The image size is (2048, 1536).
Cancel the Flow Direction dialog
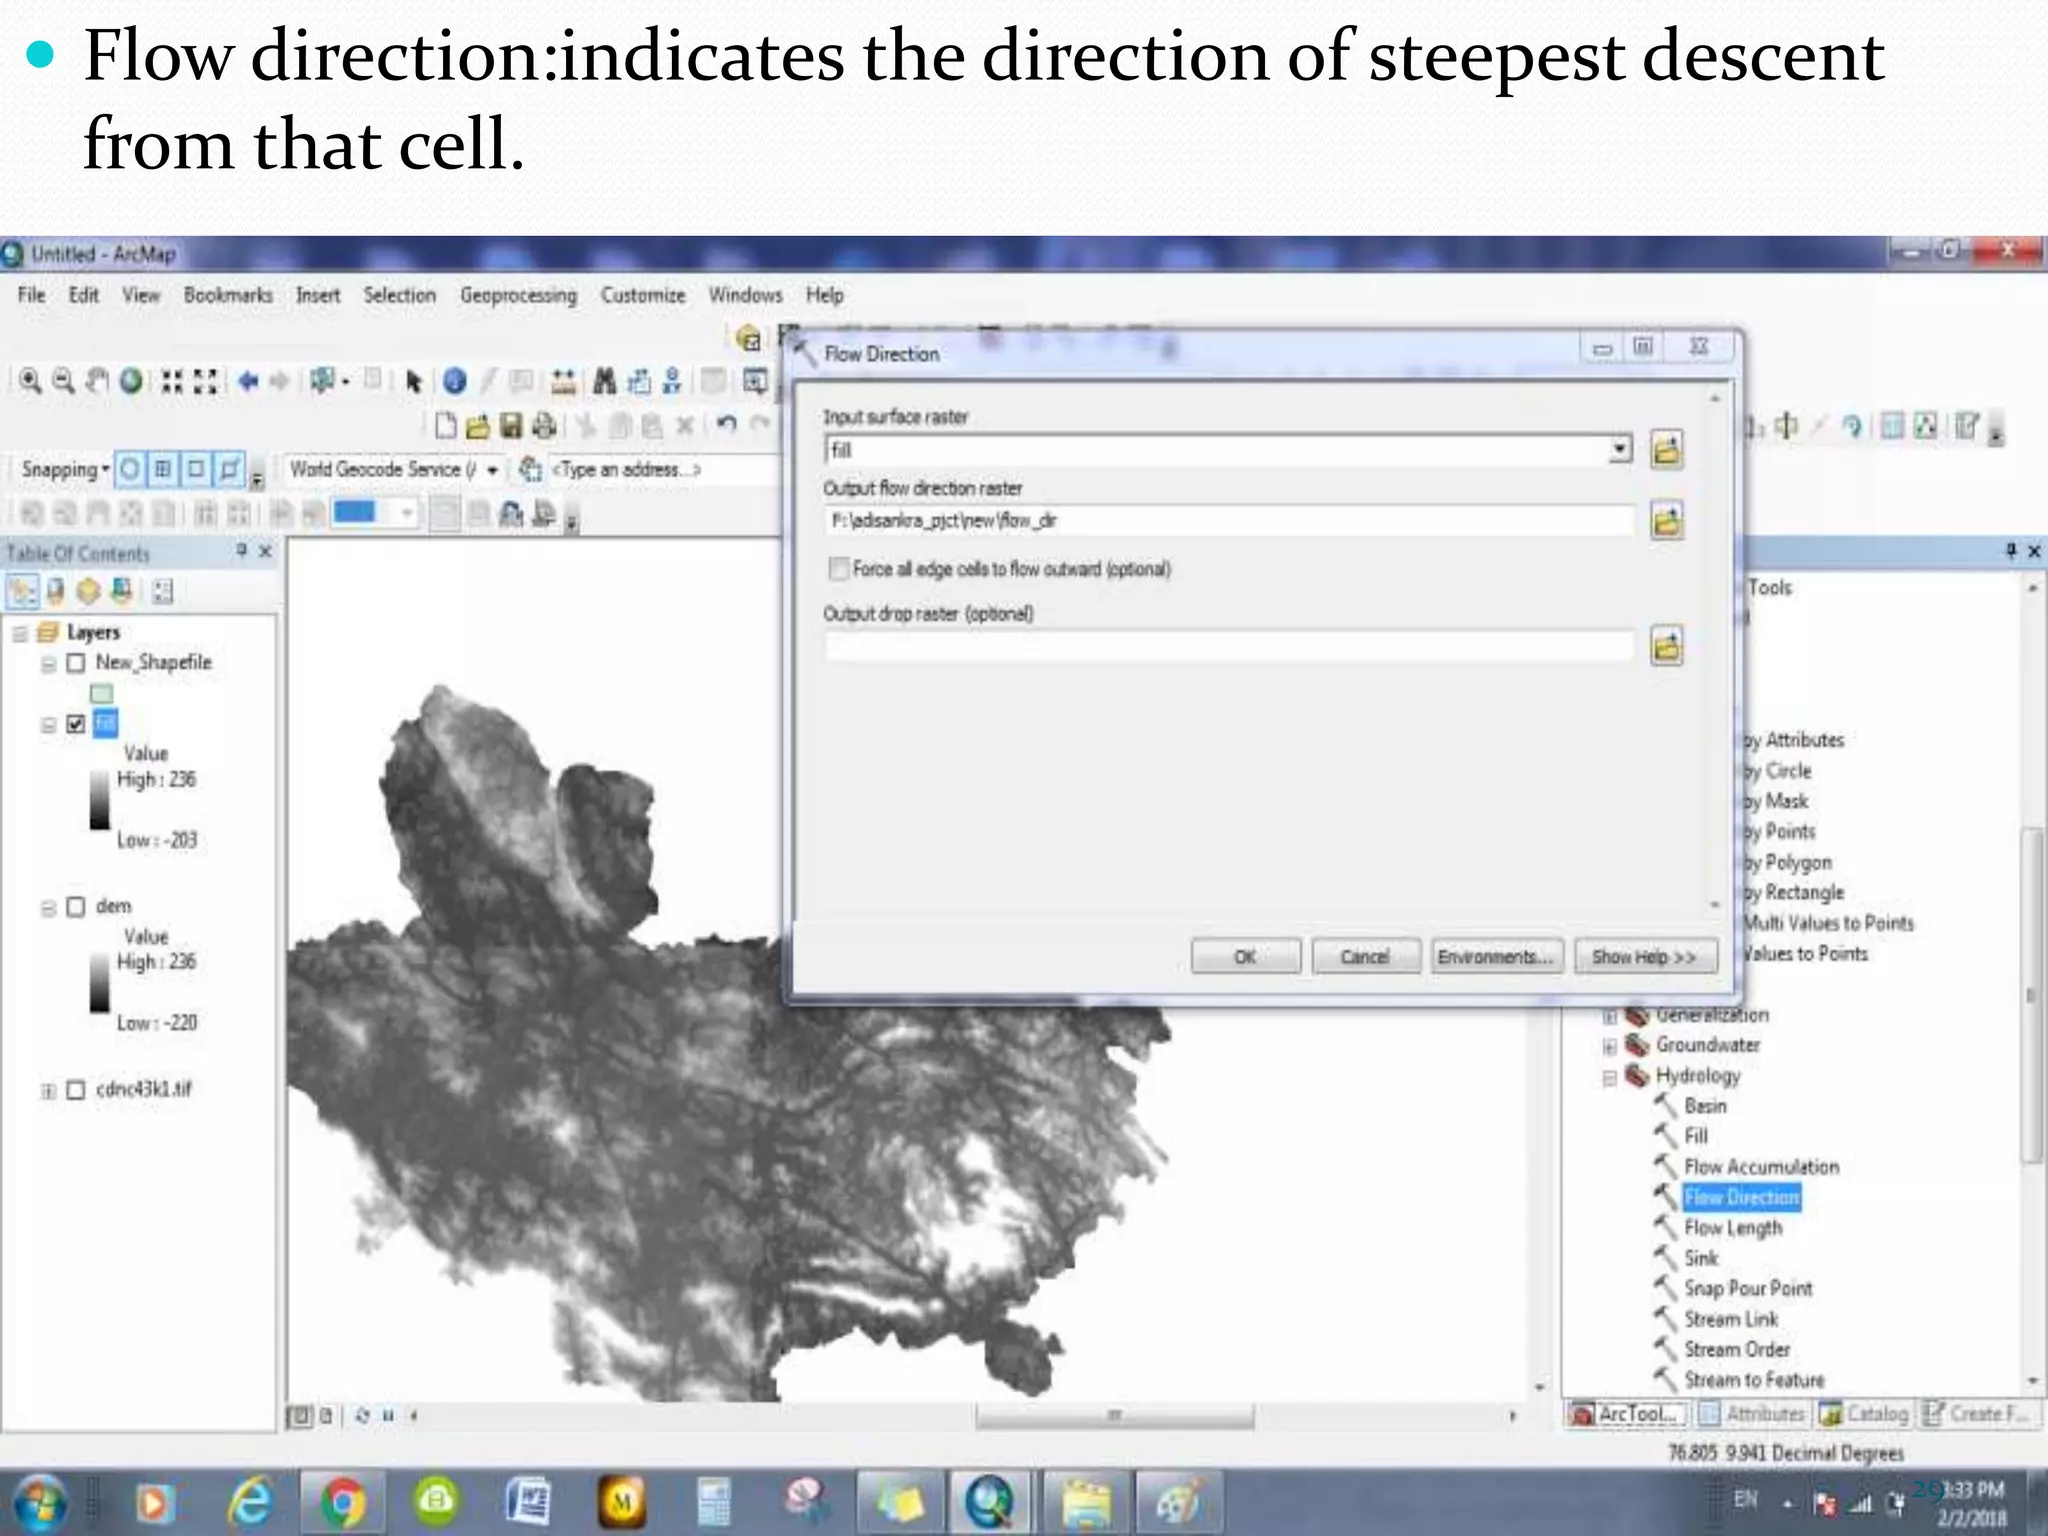click(x=1365, y=957)
